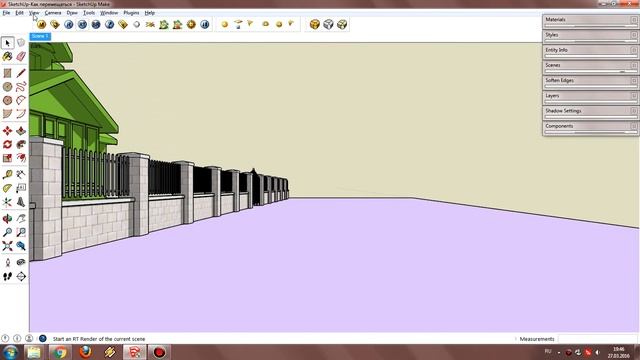Screen dimensions: 640x360
Task: Choose the Pan hand tool
Action: point(21,219)
